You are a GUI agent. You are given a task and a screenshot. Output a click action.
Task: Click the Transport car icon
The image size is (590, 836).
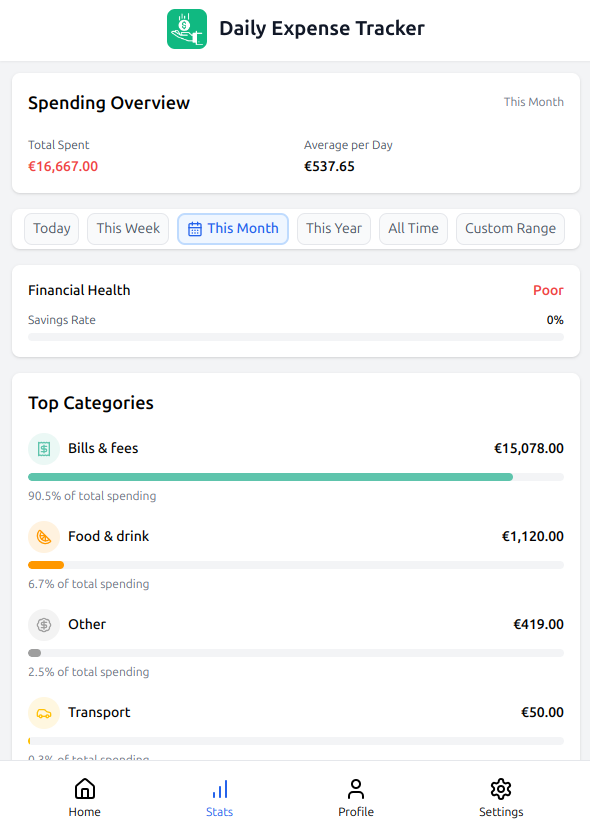pos(44,713)
